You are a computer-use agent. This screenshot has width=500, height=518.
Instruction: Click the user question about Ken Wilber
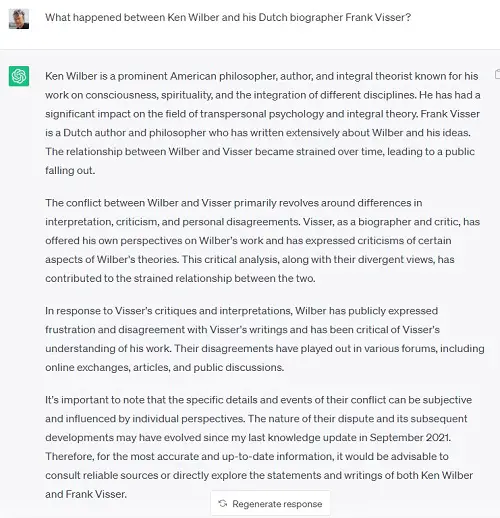click(x=228, y=17)
